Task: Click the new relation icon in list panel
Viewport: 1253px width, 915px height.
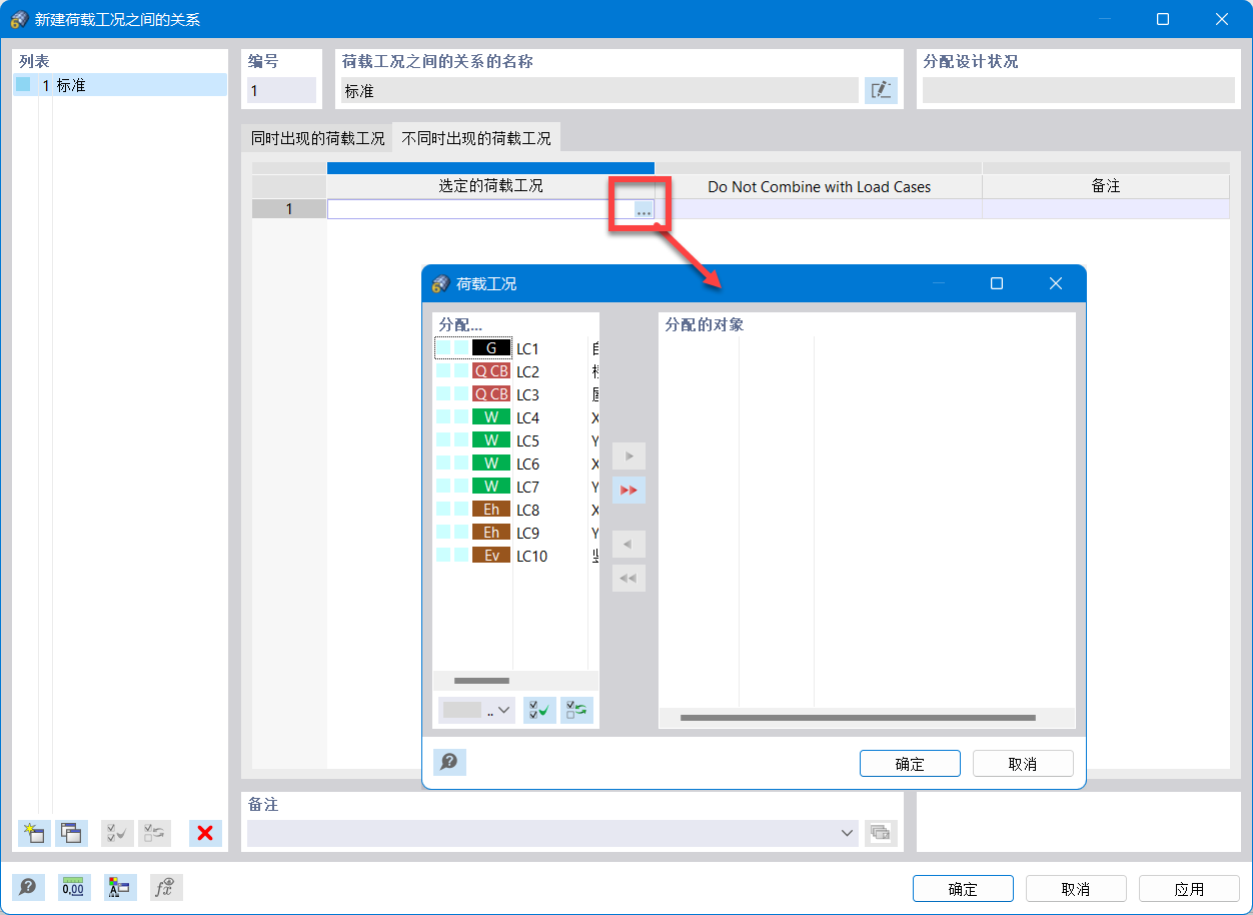Action: point(34,832)
